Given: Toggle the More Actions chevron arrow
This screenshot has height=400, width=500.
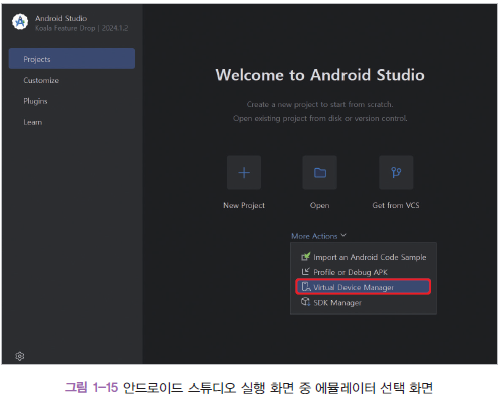Looking at the screenshot, I should tap(343, 235).
